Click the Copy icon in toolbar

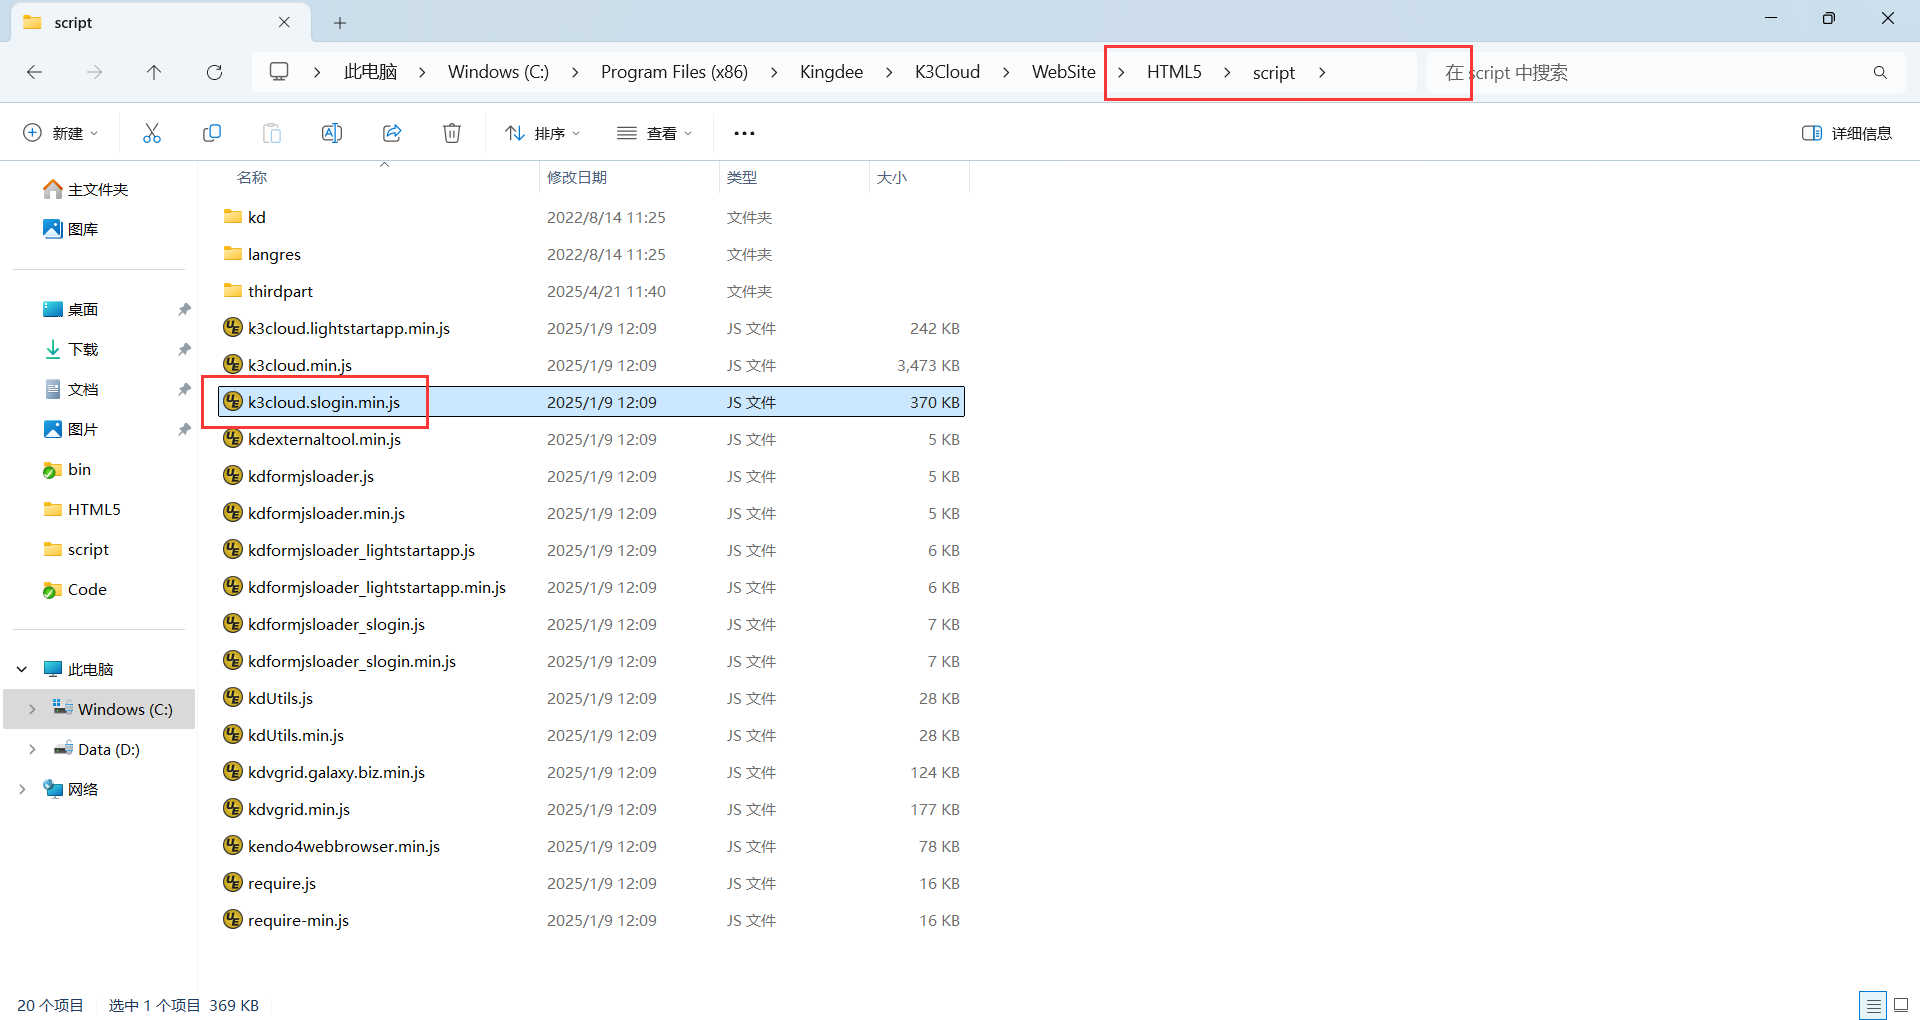click(x=212, y=133)
